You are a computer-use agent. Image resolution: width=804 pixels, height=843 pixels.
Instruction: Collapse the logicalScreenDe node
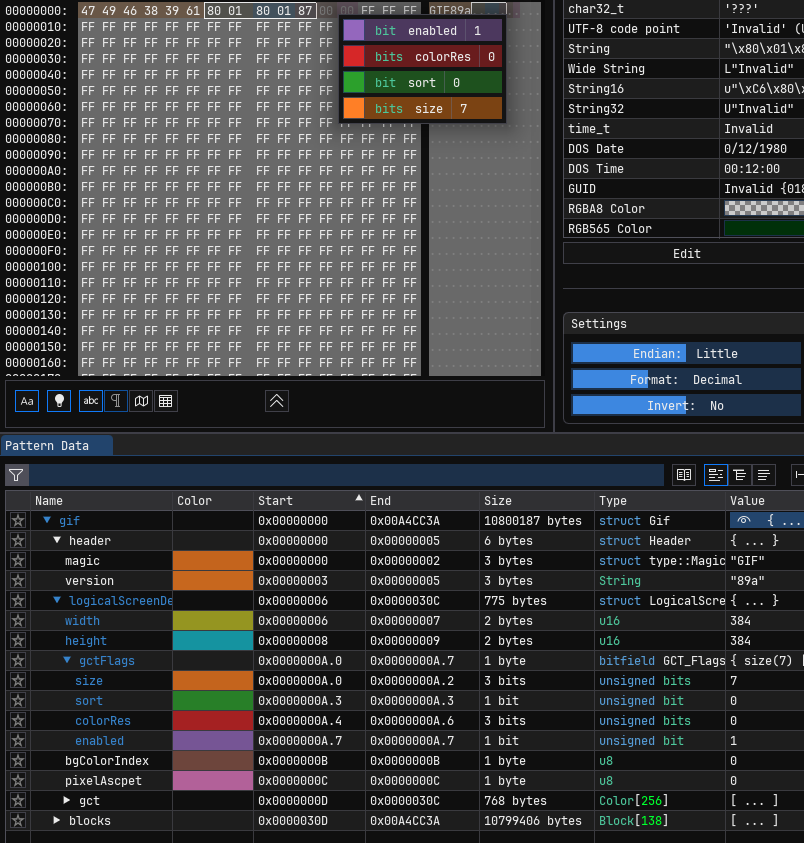click(x=56, y=600)
